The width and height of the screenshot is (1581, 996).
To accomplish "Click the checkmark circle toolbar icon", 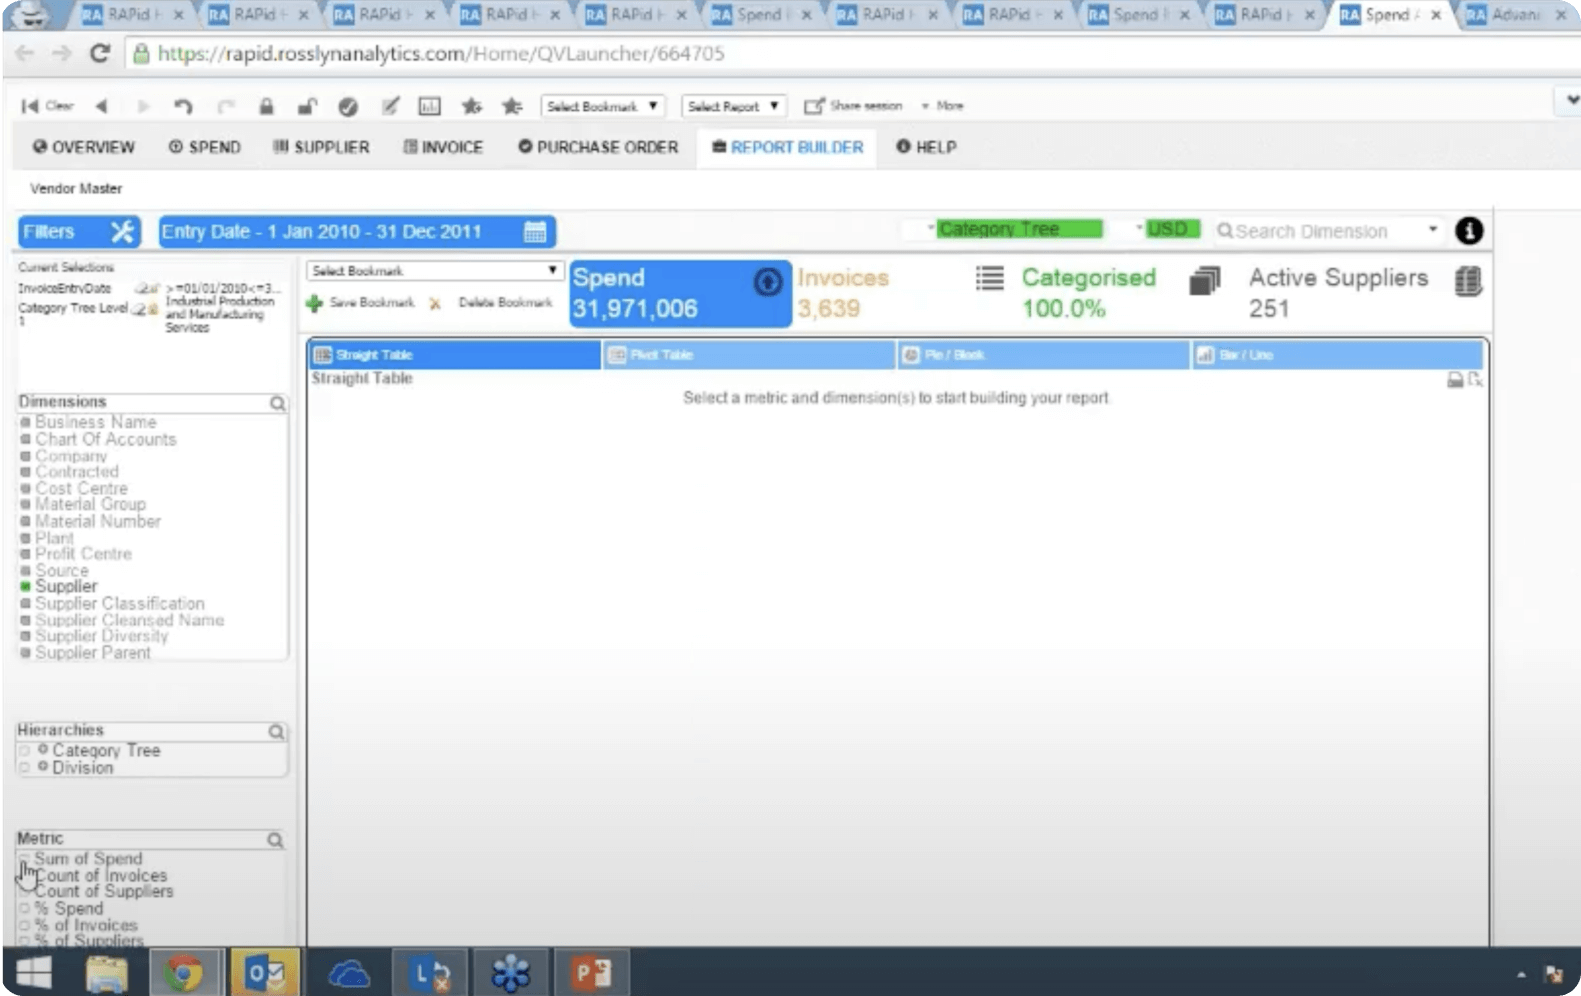I will click(348, 106).
